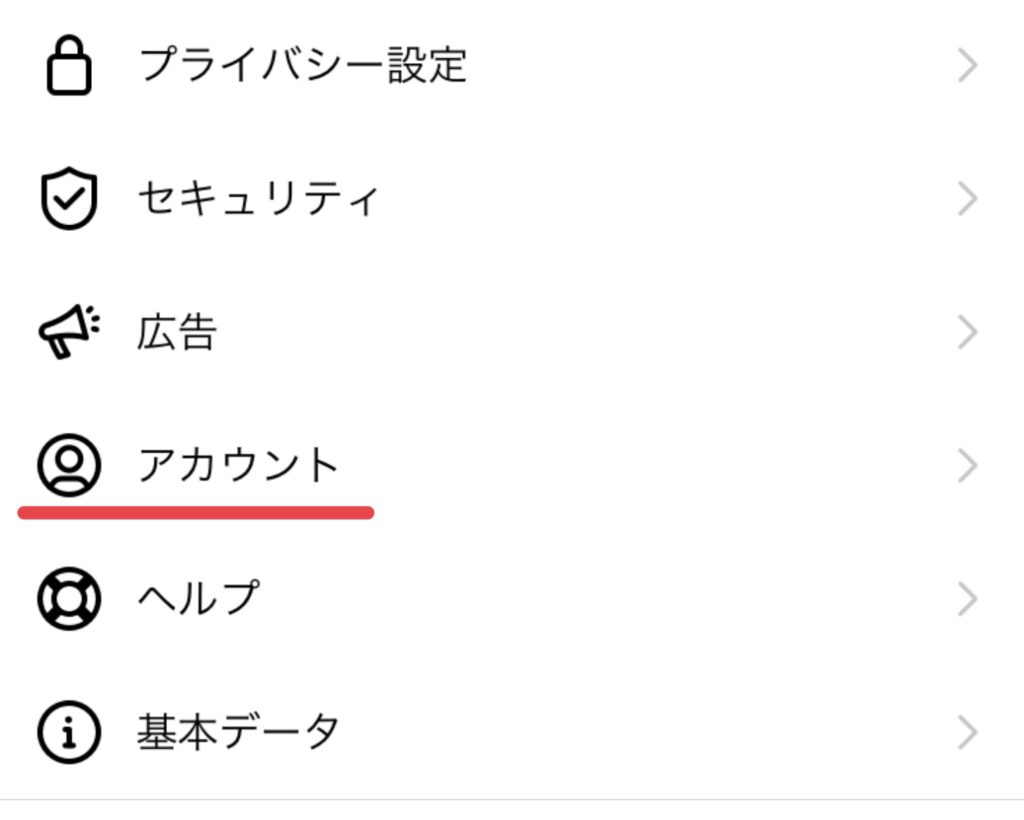Select the アカウント label

(239, 465)
